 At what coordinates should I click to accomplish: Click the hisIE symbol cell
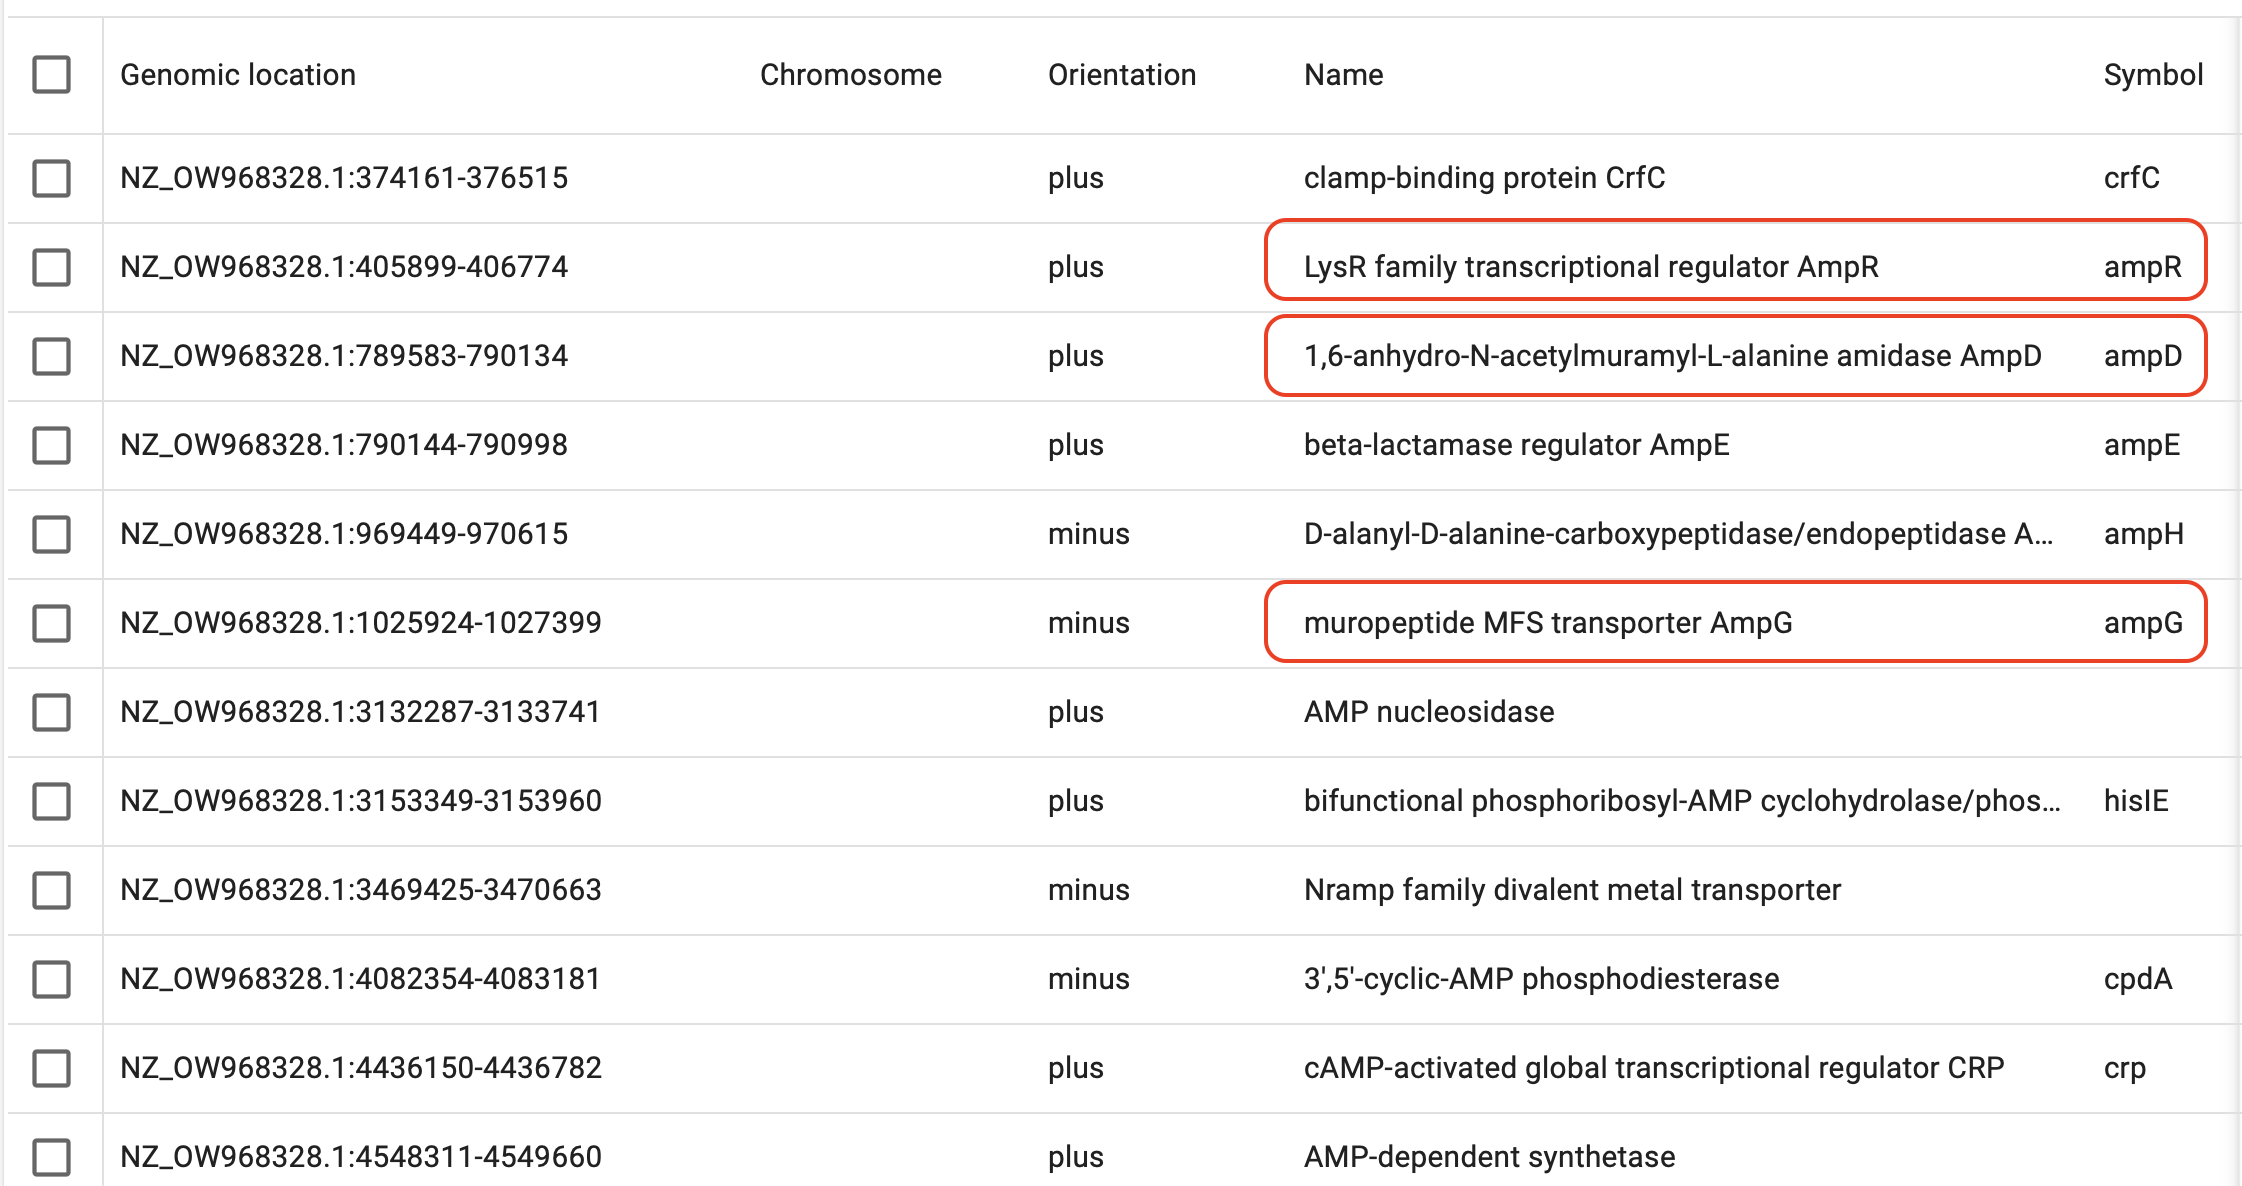point(2135,801)
